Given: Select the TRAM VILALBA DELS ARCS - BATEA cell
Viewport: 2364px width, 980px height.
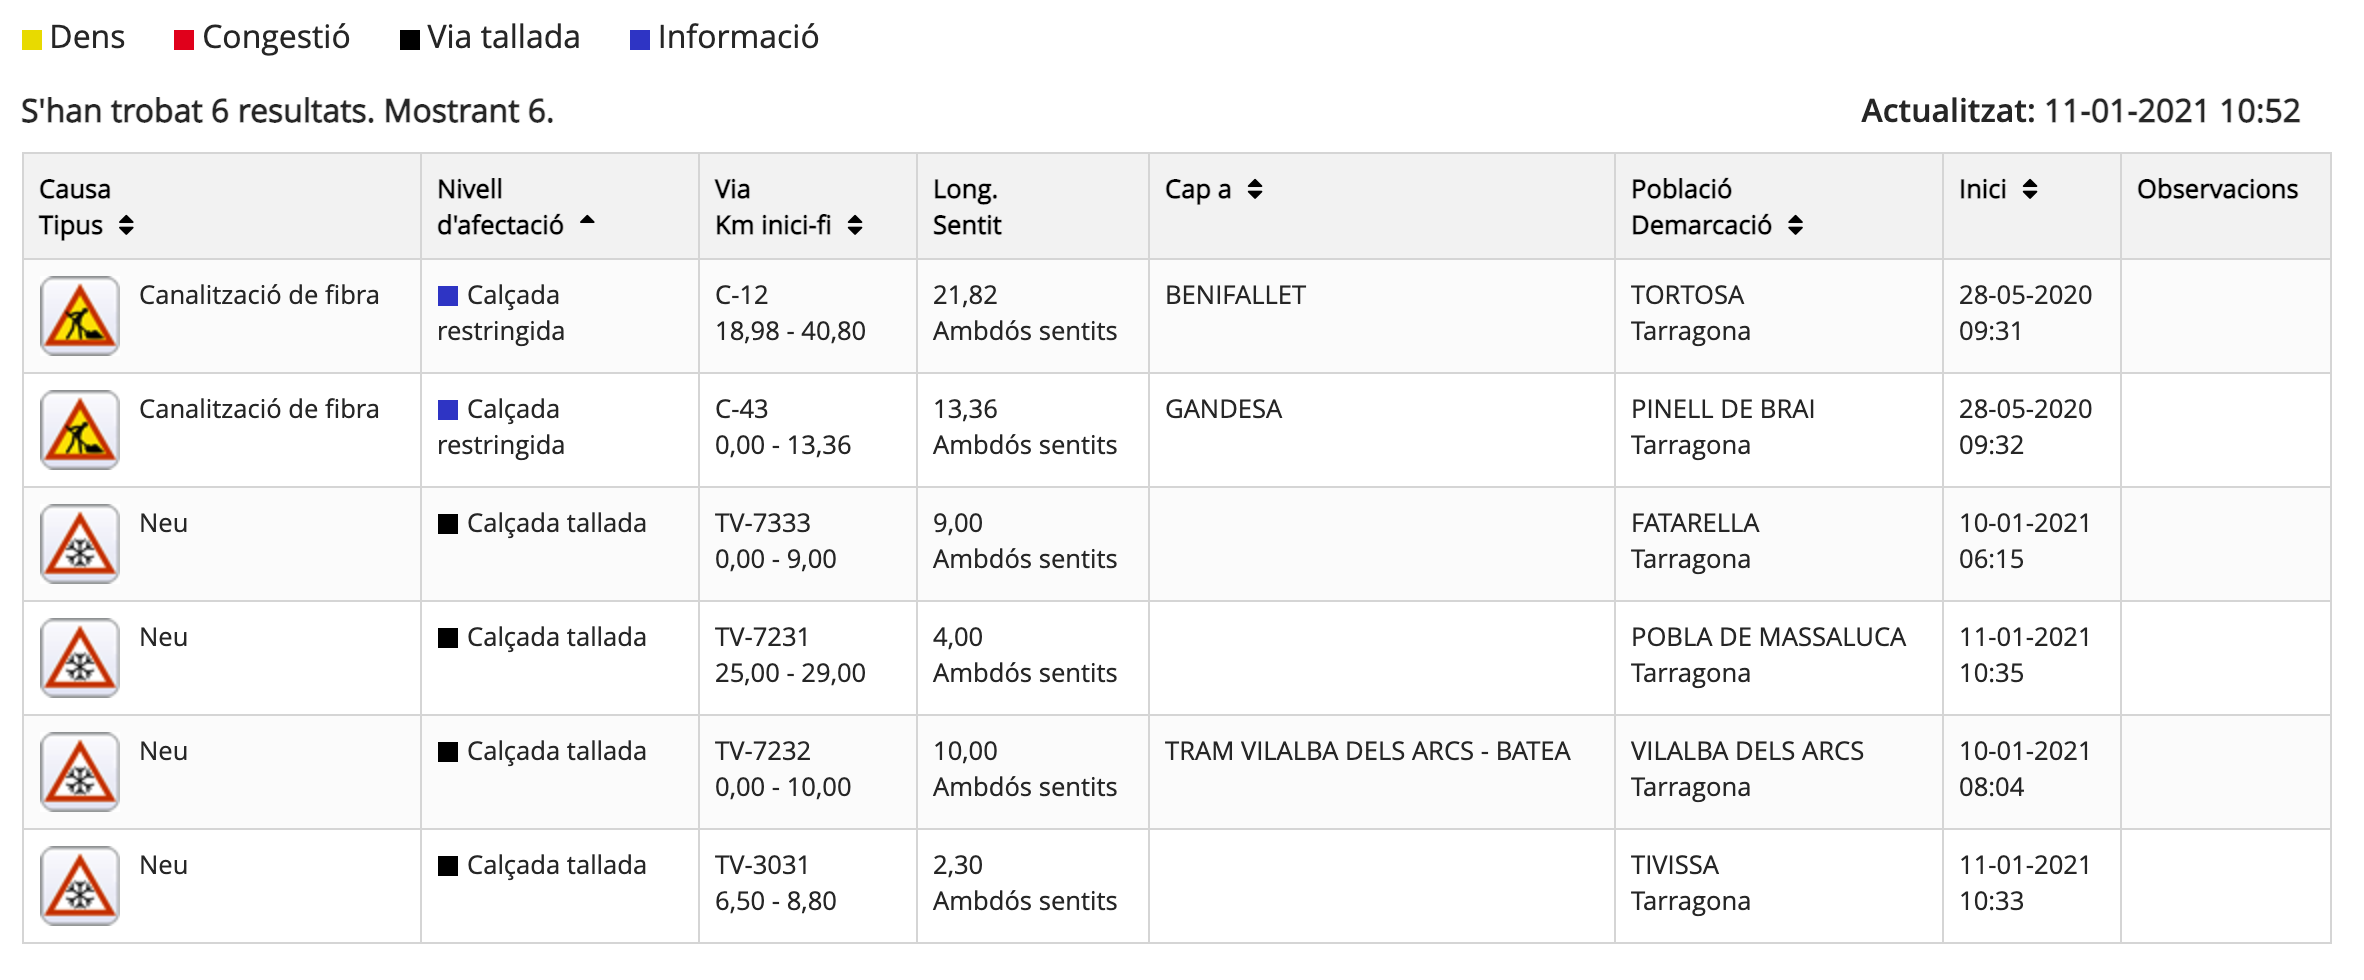Looking at the screenshot, I should pyautogui.click(x=1367, y=751).
